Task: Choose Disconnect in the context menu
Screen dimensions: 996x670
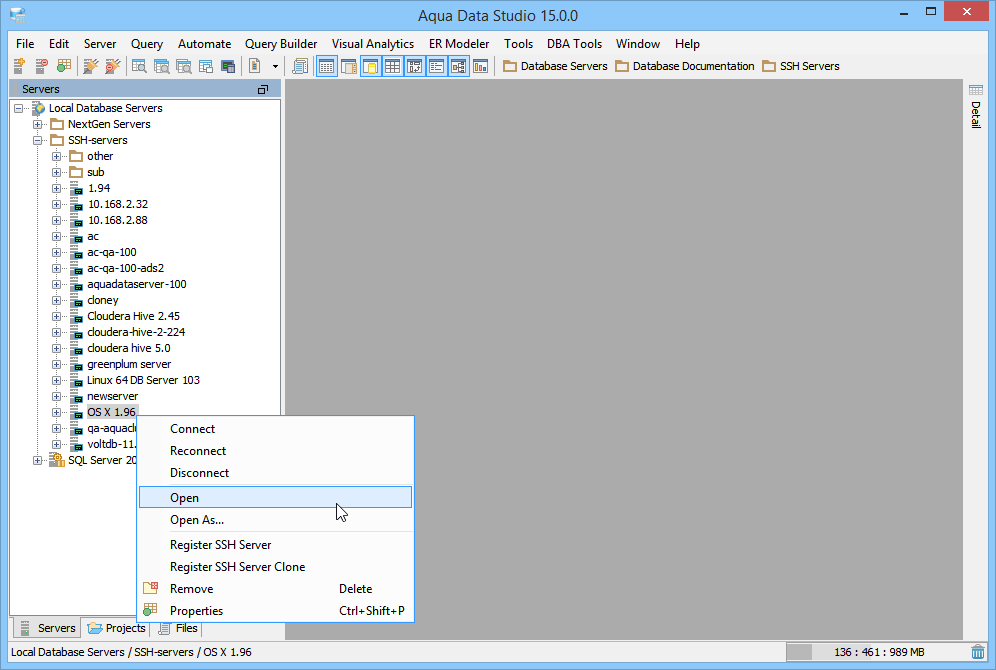Action: tap(276, 473)
